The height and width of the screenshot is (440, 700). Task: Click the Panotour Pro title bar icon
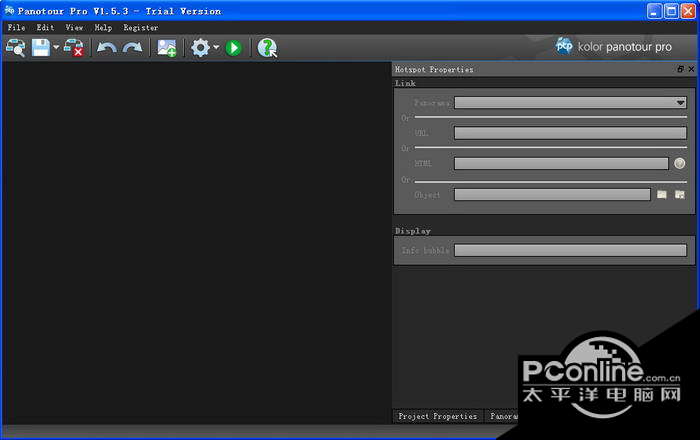[9, 10]
